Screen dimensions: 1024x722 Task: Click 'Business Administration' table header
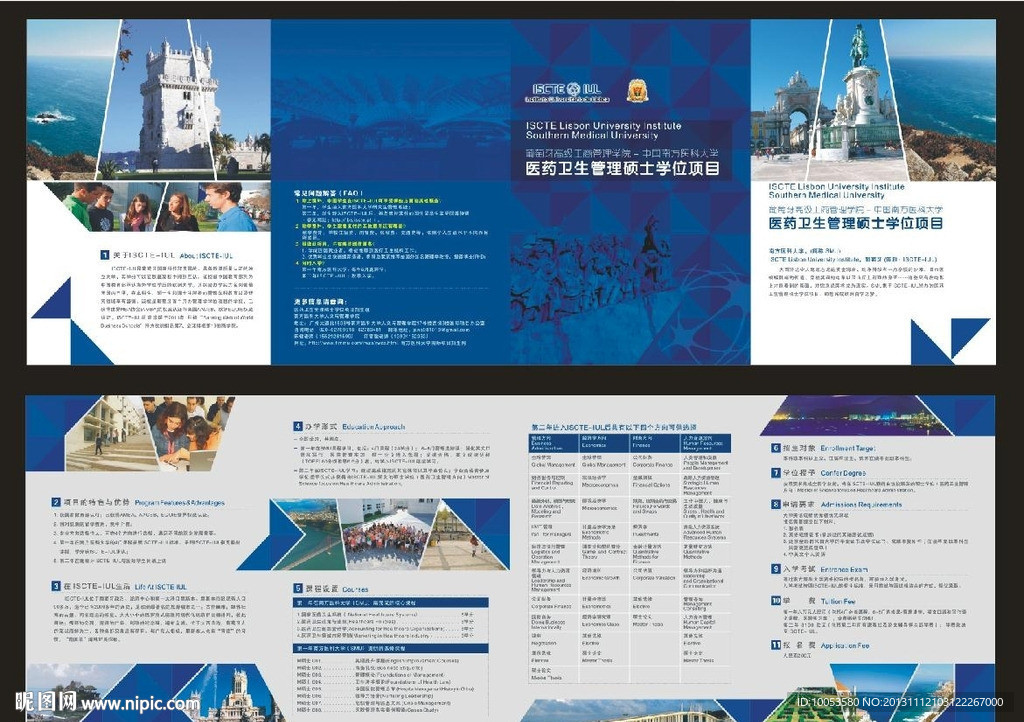click(554, 444)
